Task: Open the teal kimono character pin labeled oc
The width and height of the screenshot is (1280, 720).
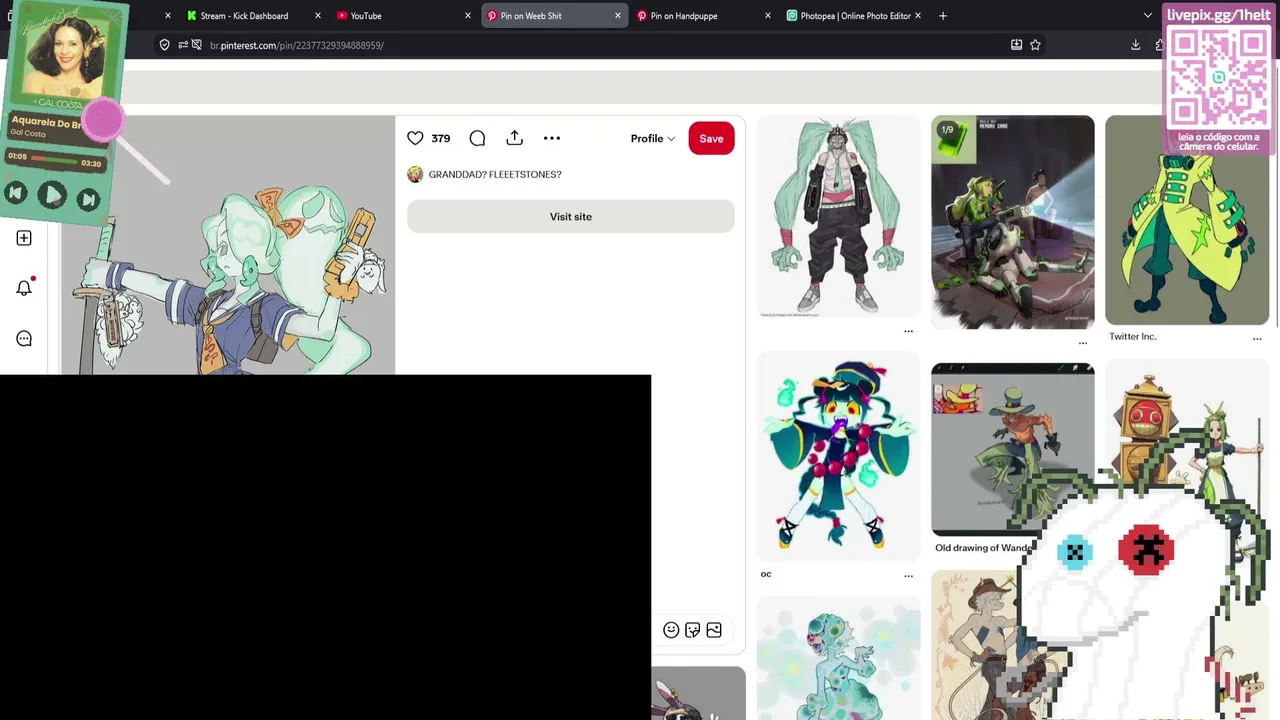Action: (838, 456)
